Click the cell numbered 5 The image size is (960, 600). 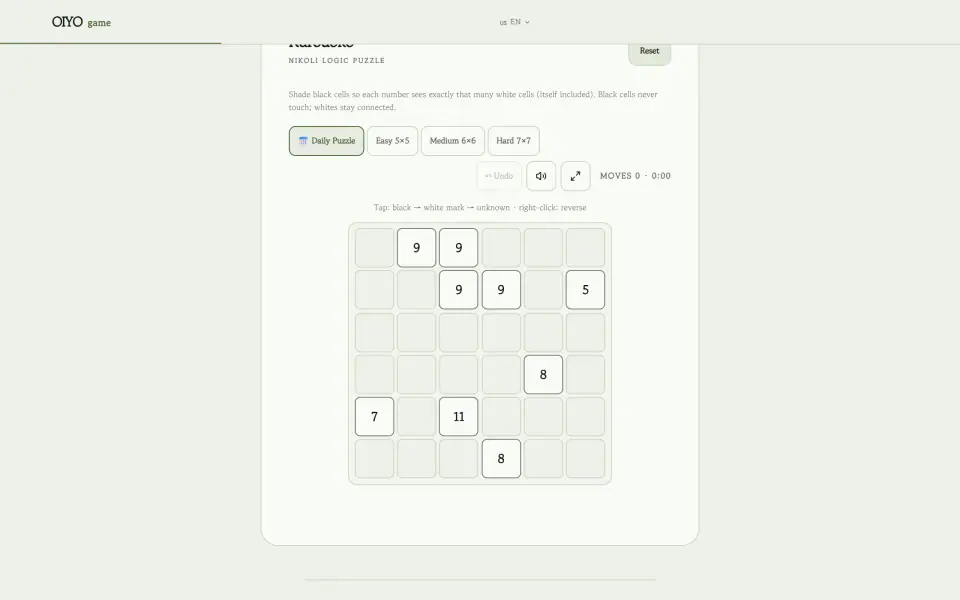[x=585, y=290]
